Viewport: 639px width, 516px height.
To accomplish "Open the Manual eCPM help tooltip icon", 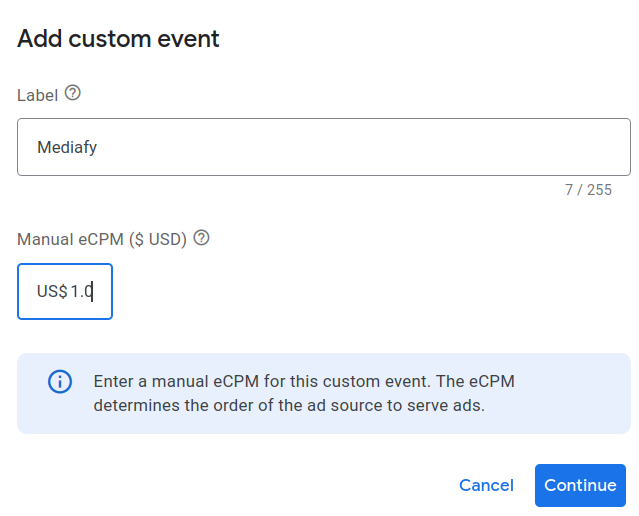I will click(201, 238).
